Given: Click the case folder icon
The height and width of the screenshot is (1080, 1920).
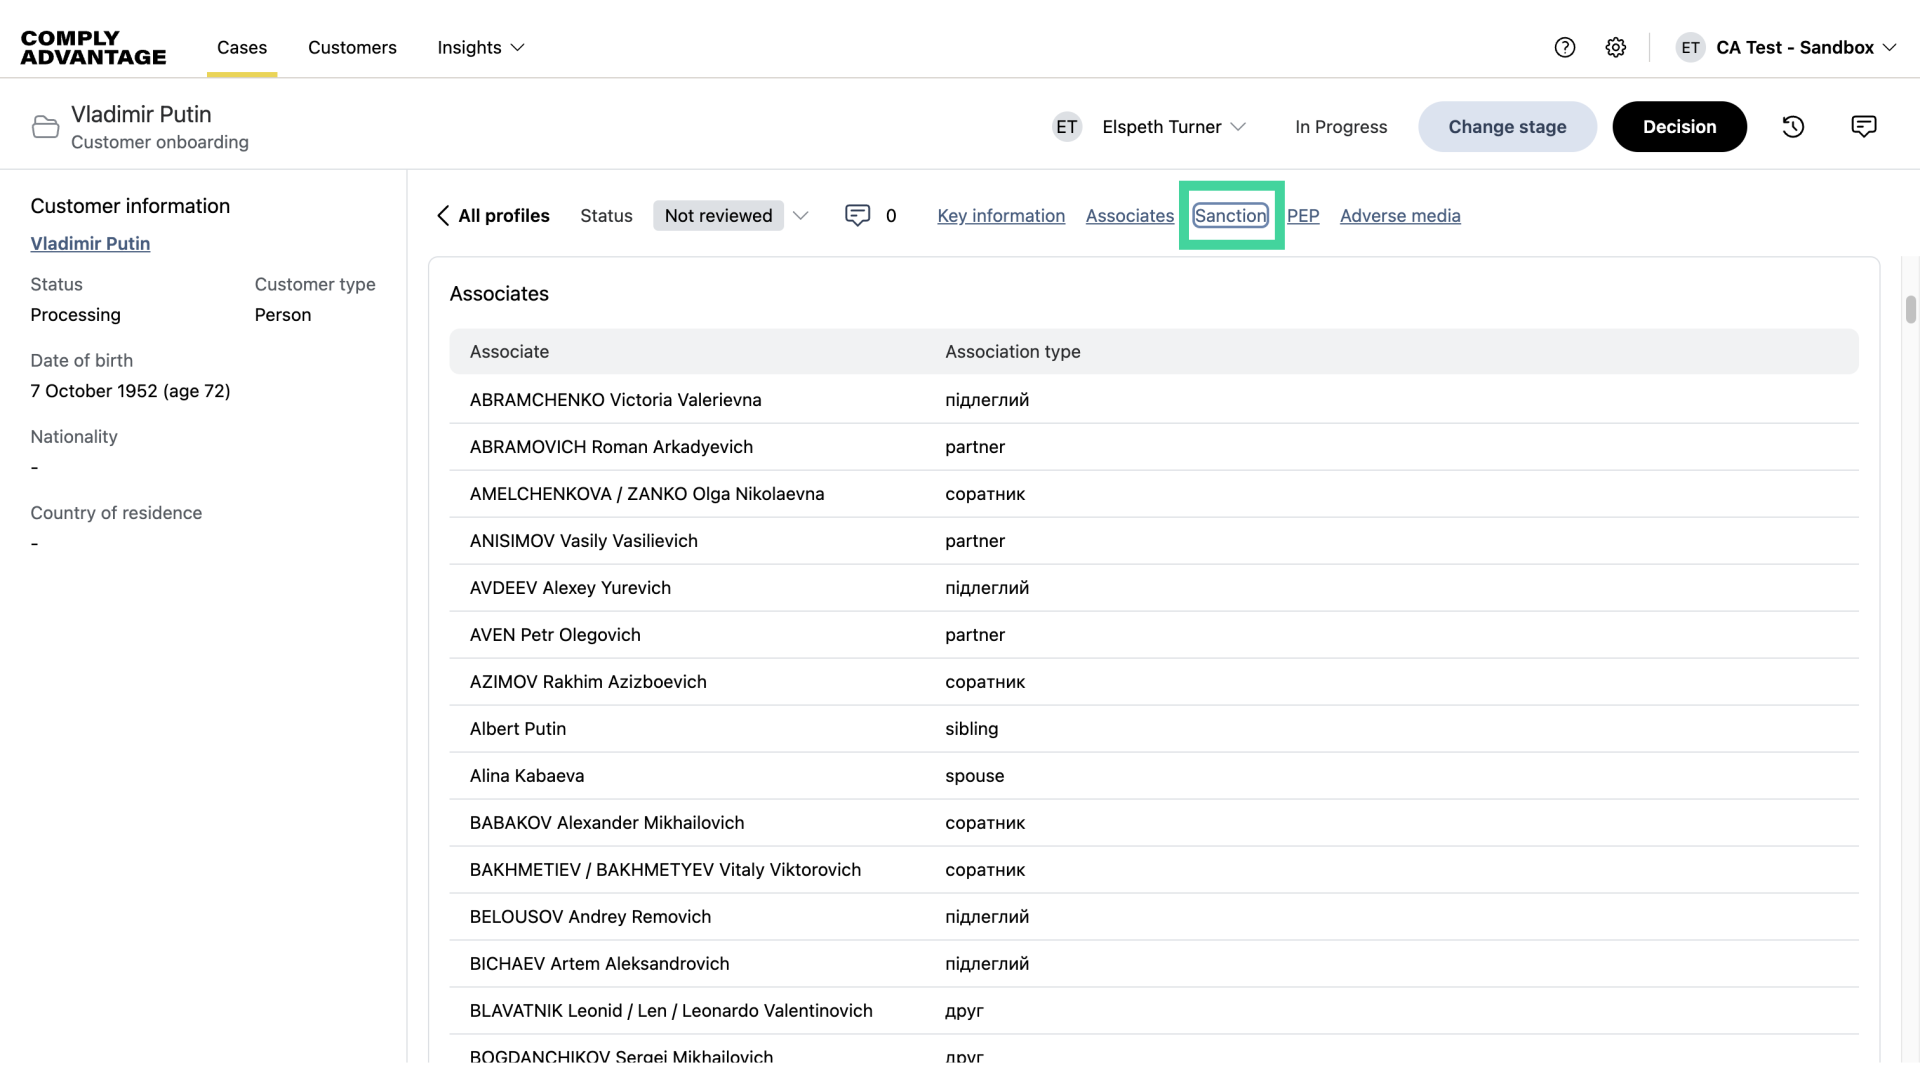Looking at the screenshot, I should (x=45, y=127).
